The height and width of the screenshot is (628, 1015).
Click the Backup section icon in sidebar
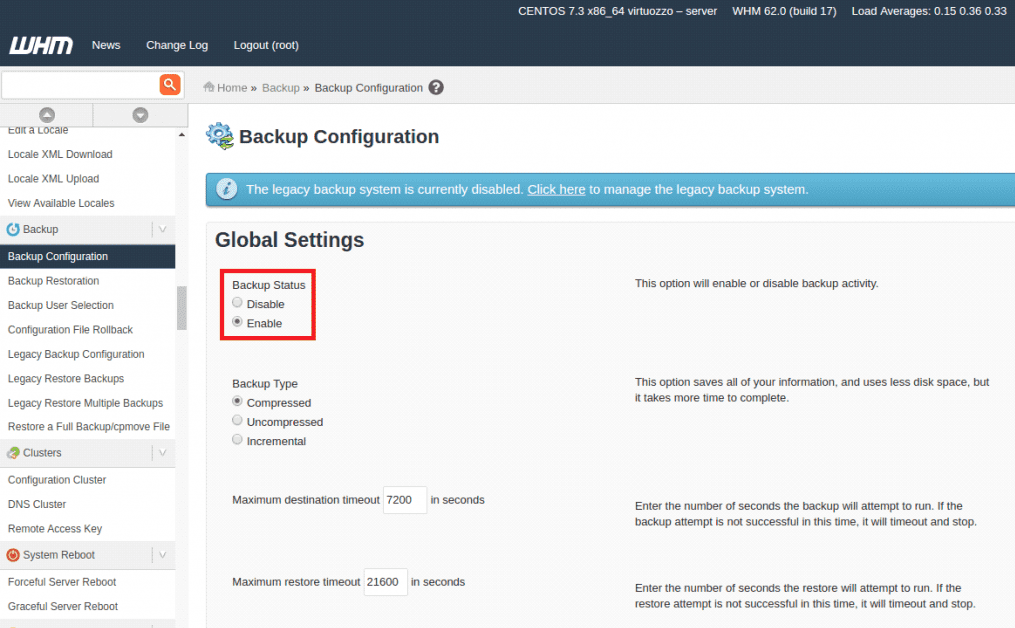coord(13,230)
